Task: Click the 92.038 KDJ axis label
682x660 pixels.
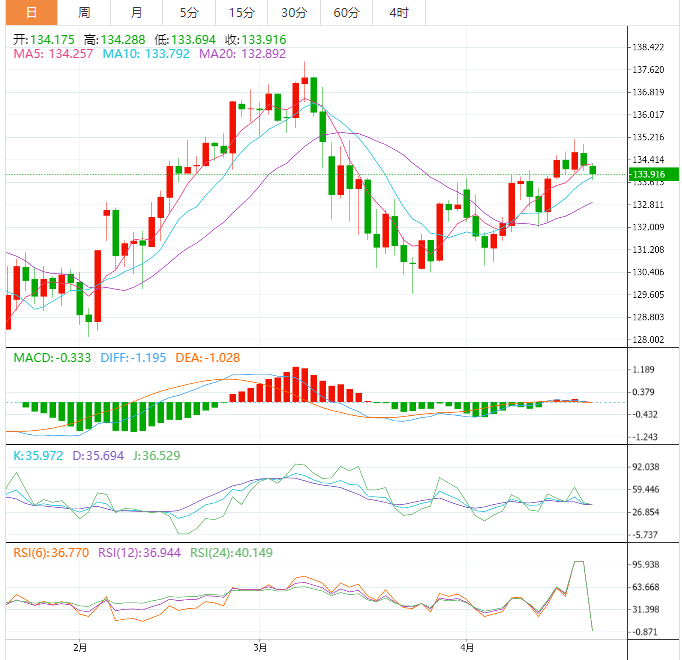Action: pyautogui.click(x=645, y=467)
